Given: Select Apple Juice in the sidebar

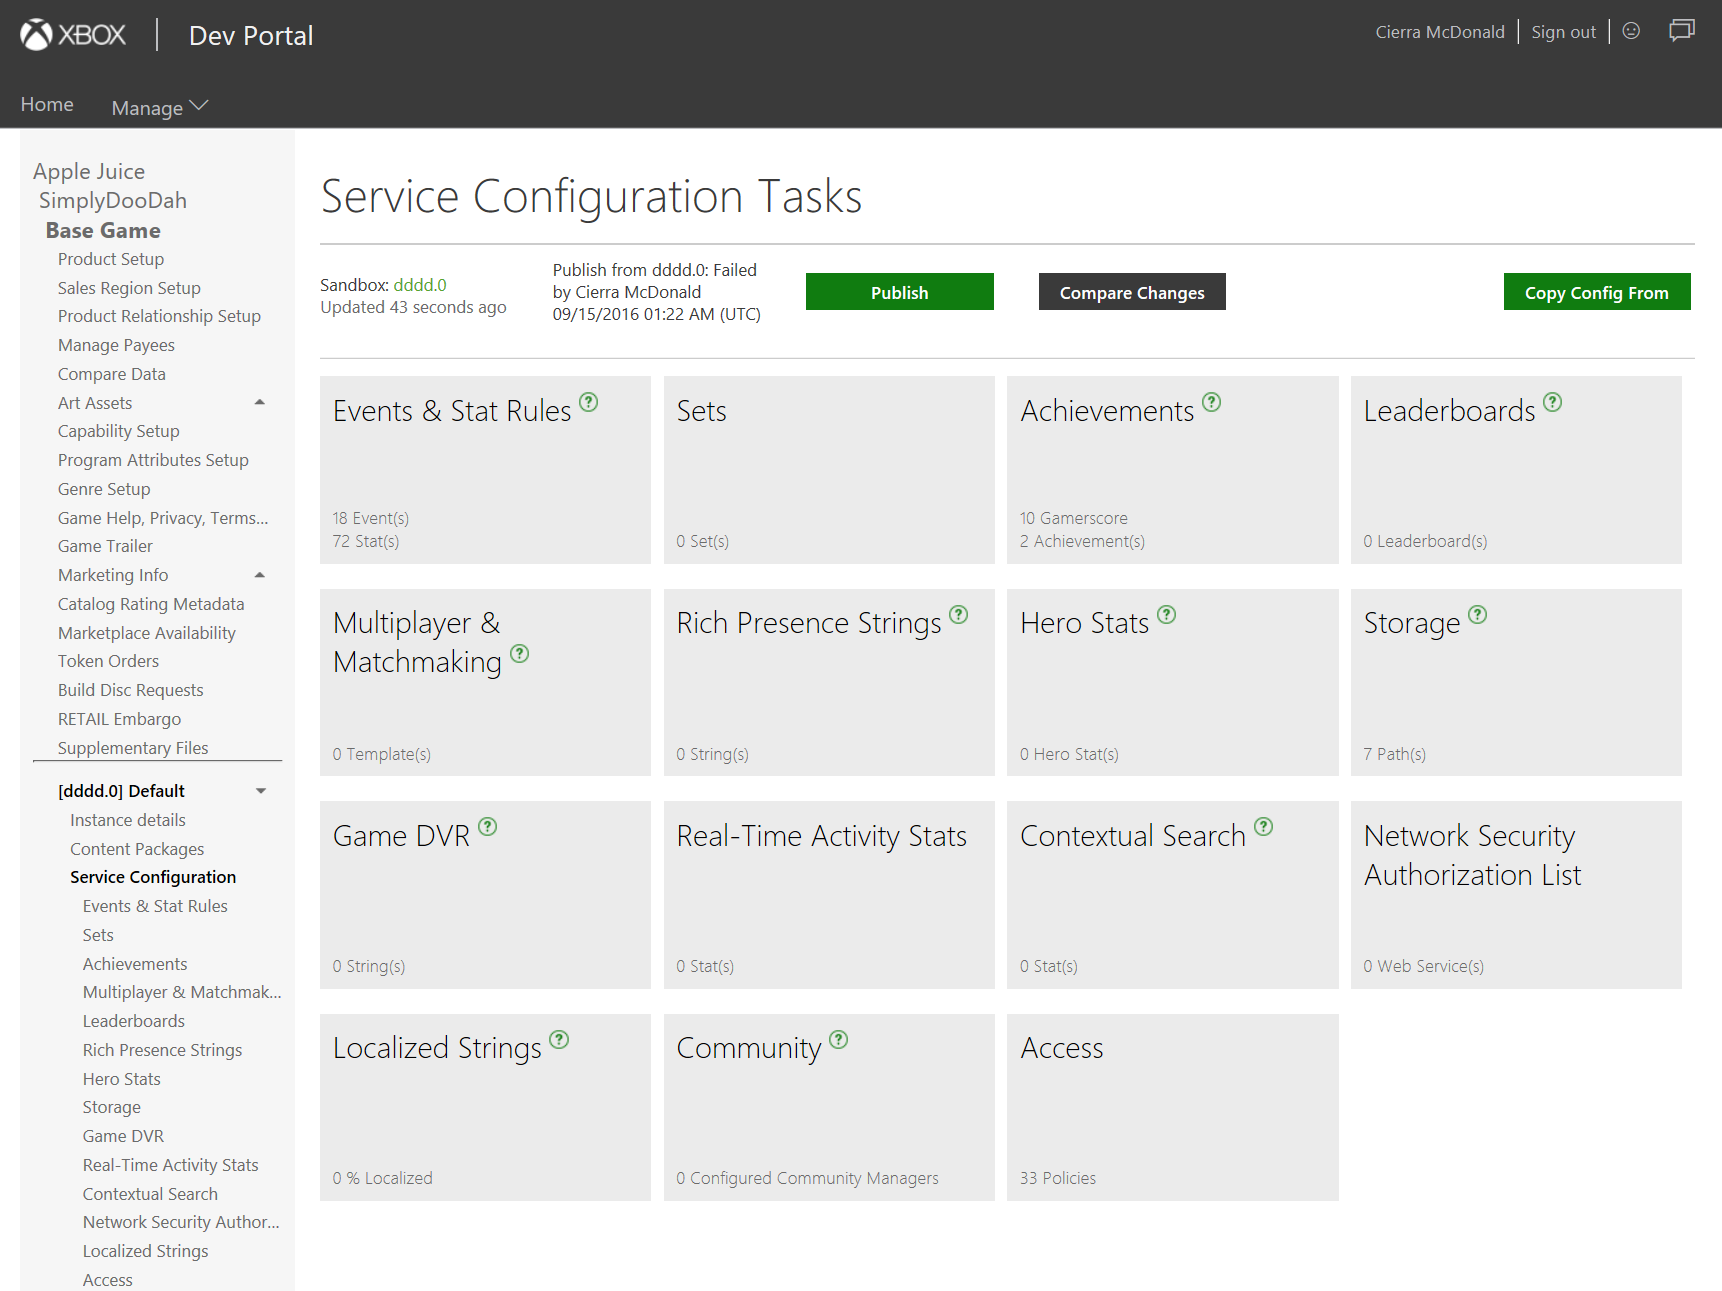Looking at the screenshot, I should click(x=89, y=171).
